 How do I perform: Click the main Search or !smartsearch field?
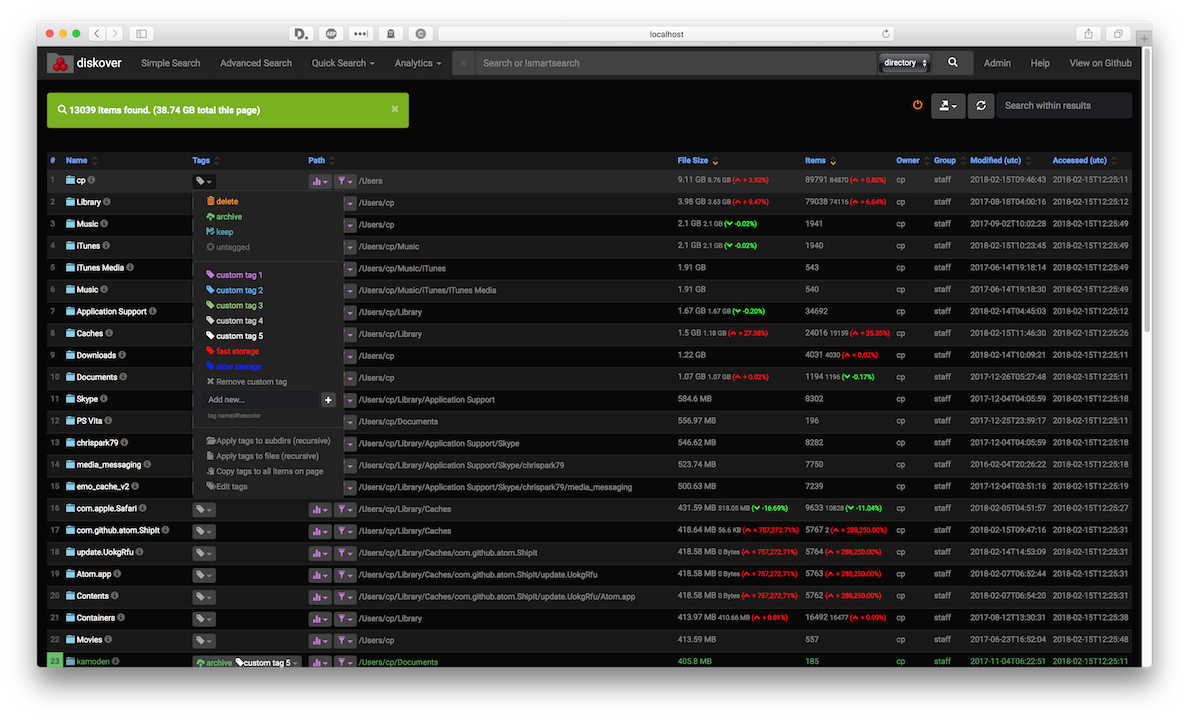tap(675, 63)
